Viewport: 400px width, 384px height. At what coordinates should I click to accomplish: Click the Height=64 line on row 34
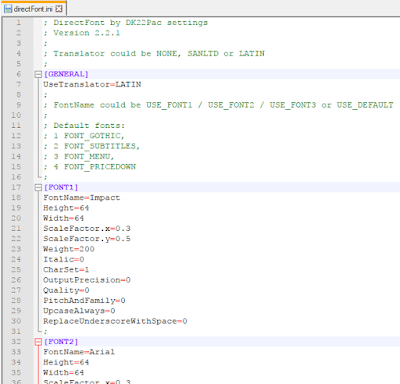(x=66, y=362)
